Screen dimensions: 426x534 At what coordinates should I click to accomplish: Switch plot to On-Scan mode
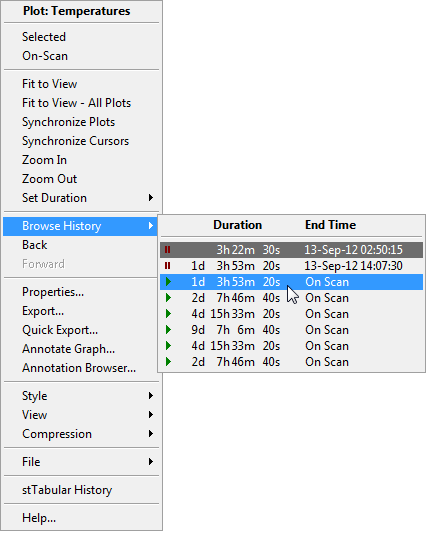tap(45, 56)
